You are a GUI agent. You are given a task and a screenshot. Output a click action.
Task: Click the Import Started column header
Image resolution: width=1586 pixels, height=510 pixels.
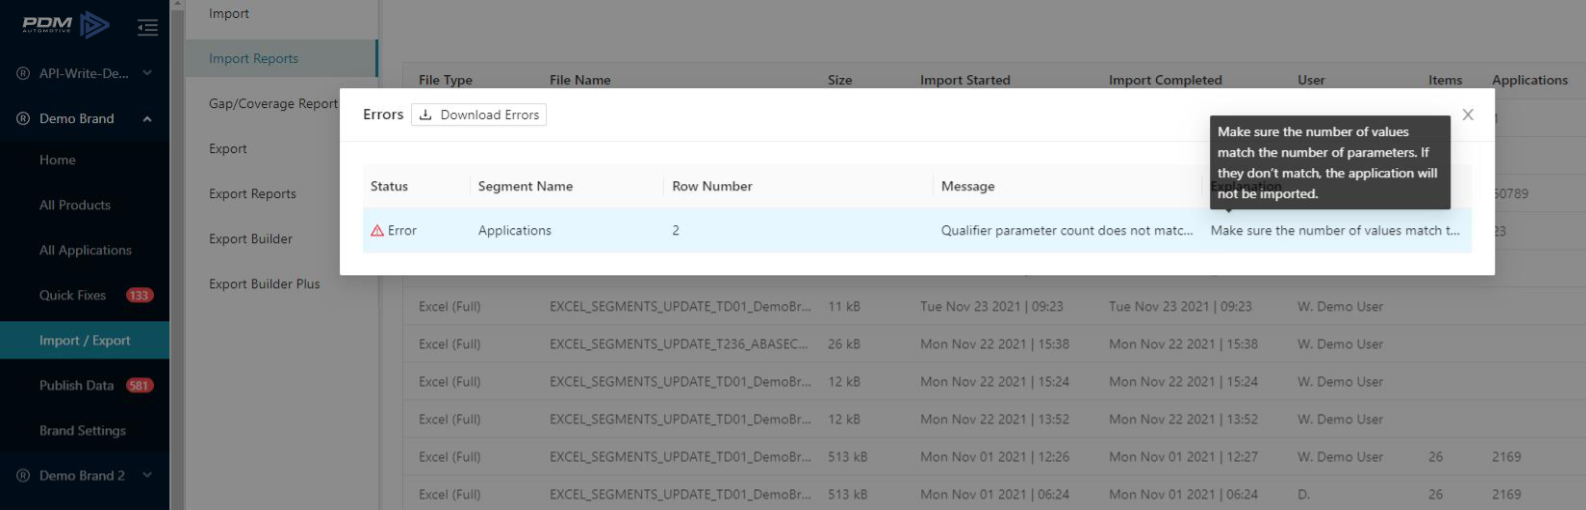965,80
